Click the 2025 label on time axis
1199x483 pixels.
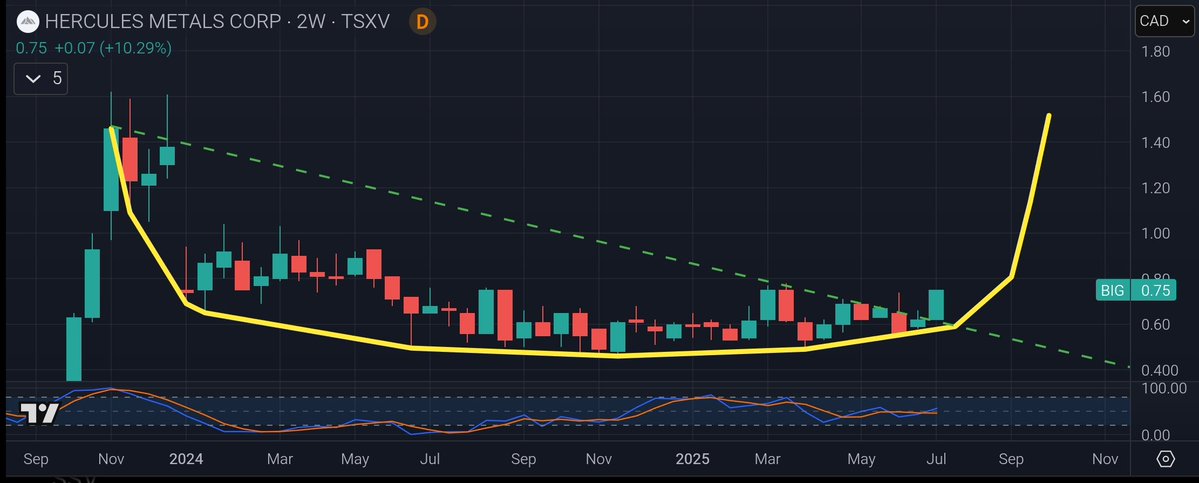coord(694,459)
